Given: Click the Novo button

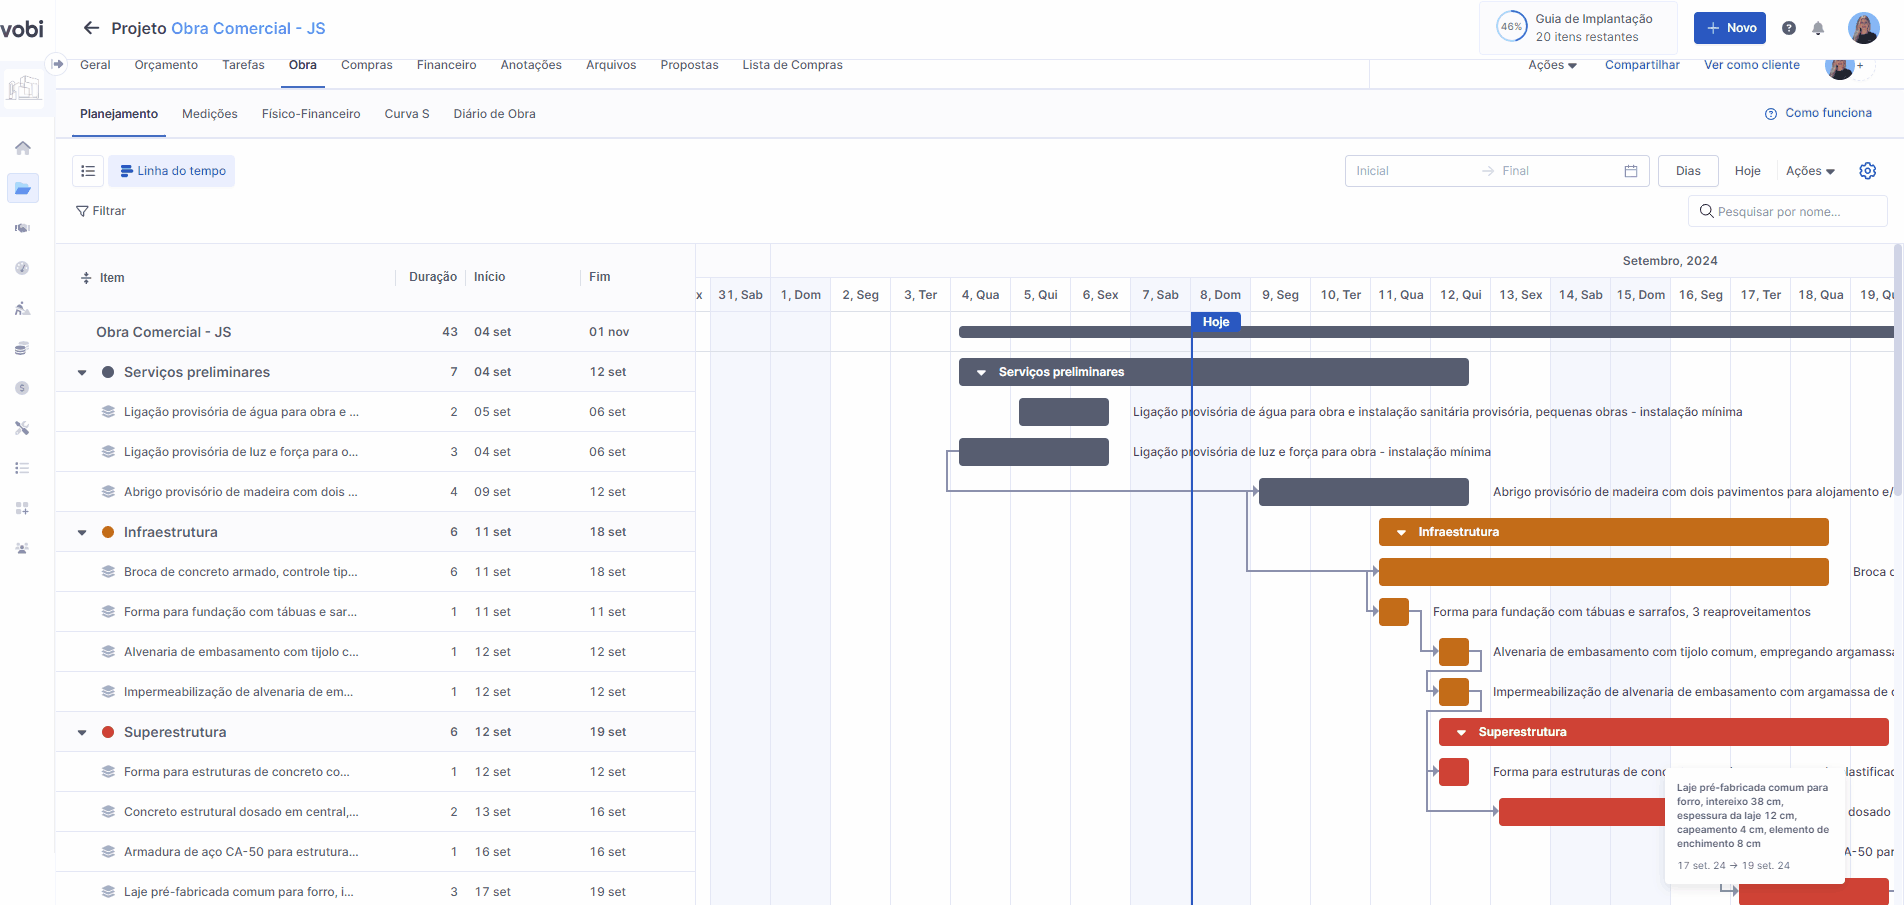Looking at the screenshot, I should coord(1729,28).
